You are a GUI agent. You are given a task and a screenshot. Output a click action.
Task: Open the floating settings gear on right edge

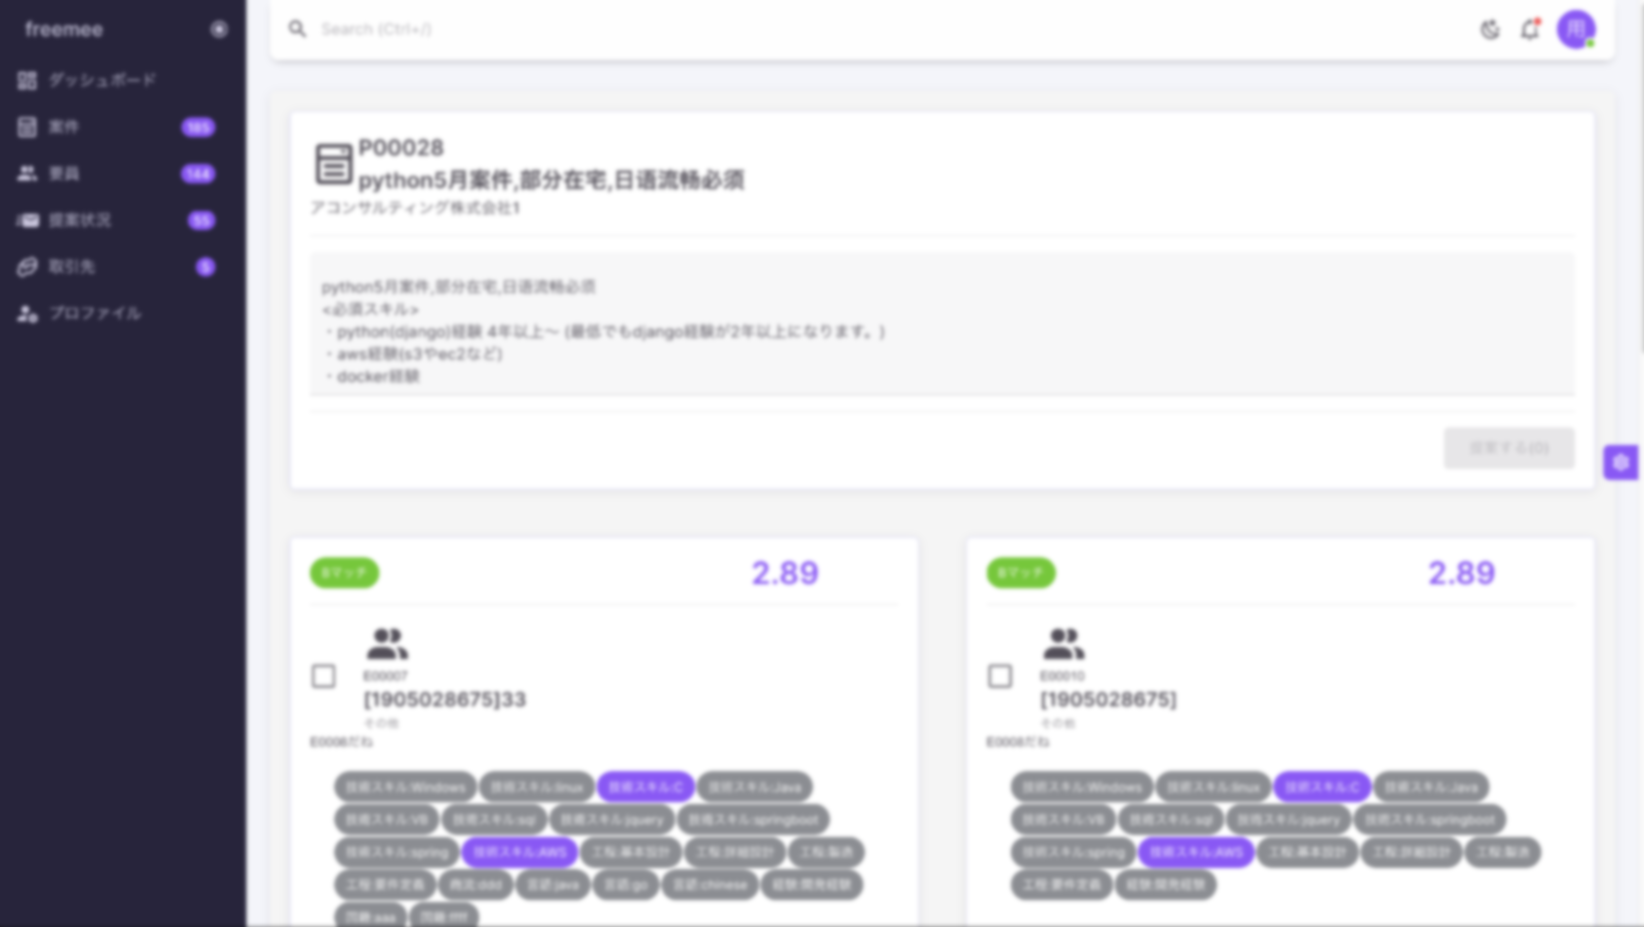pyautogui.click(x=1620, y=462)
